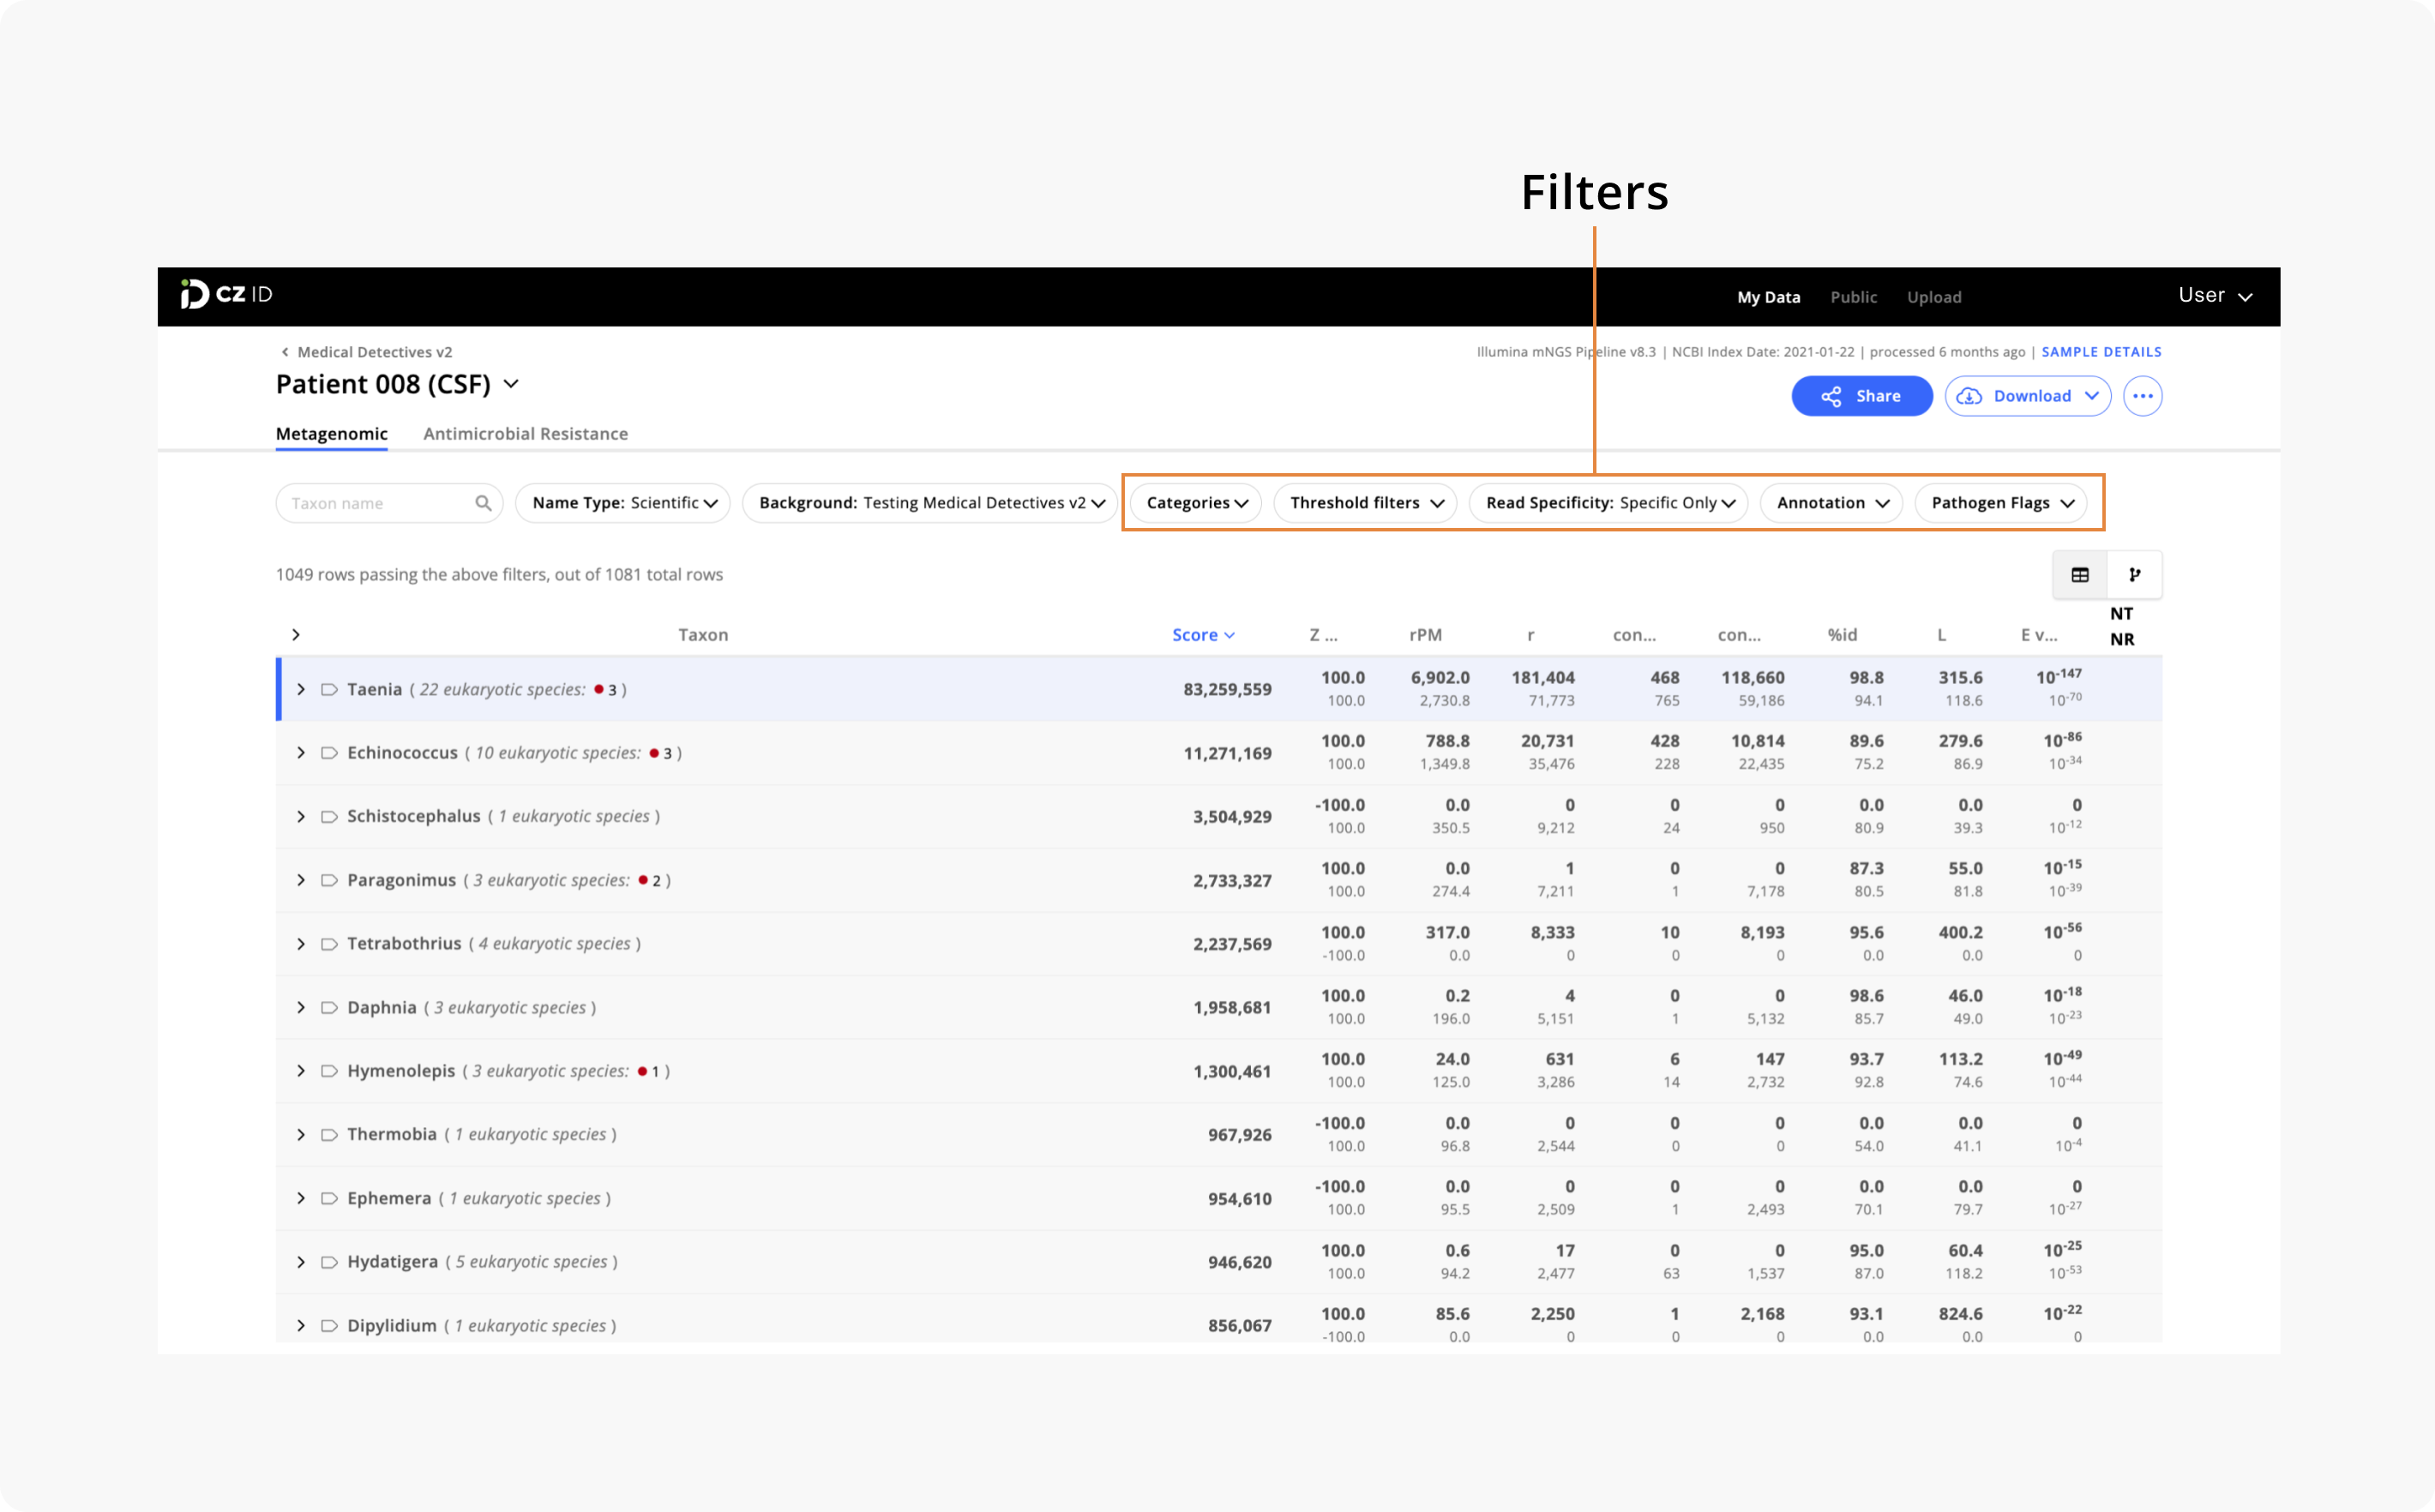Expand the Hymenolepis genus row

point(301,1071)
